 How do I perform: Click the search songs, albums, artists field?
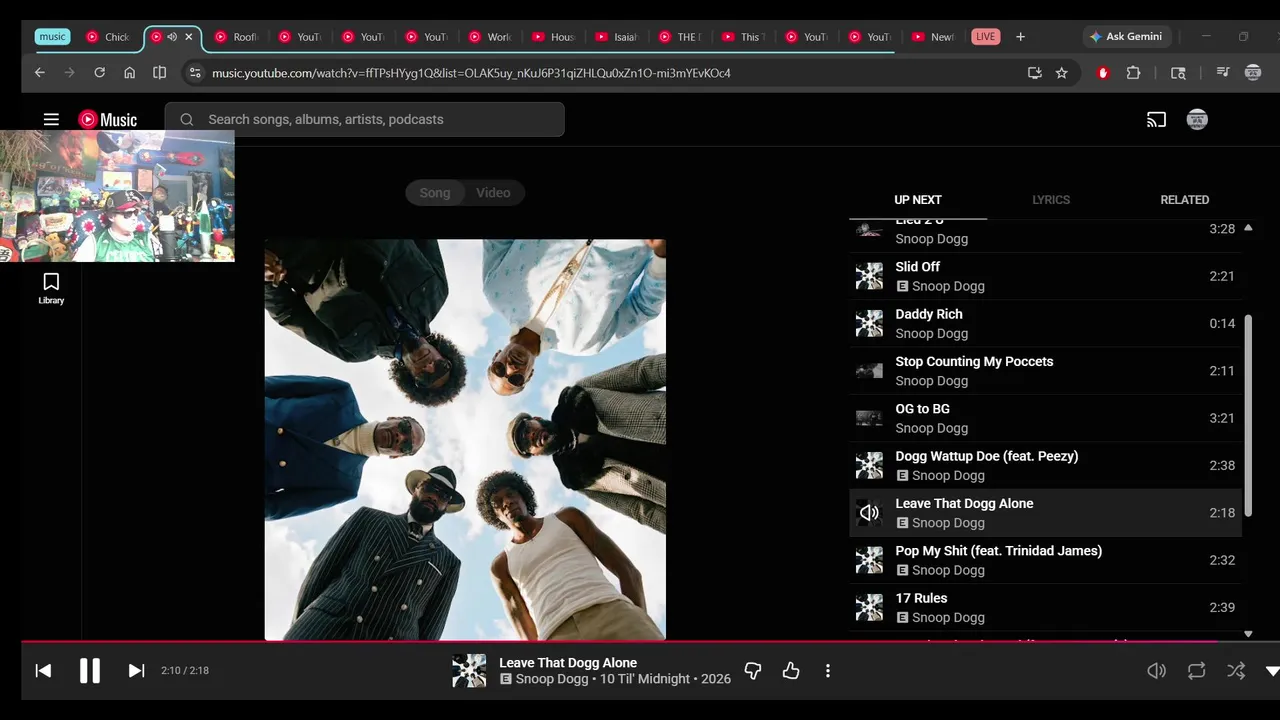tap(365, 119)
